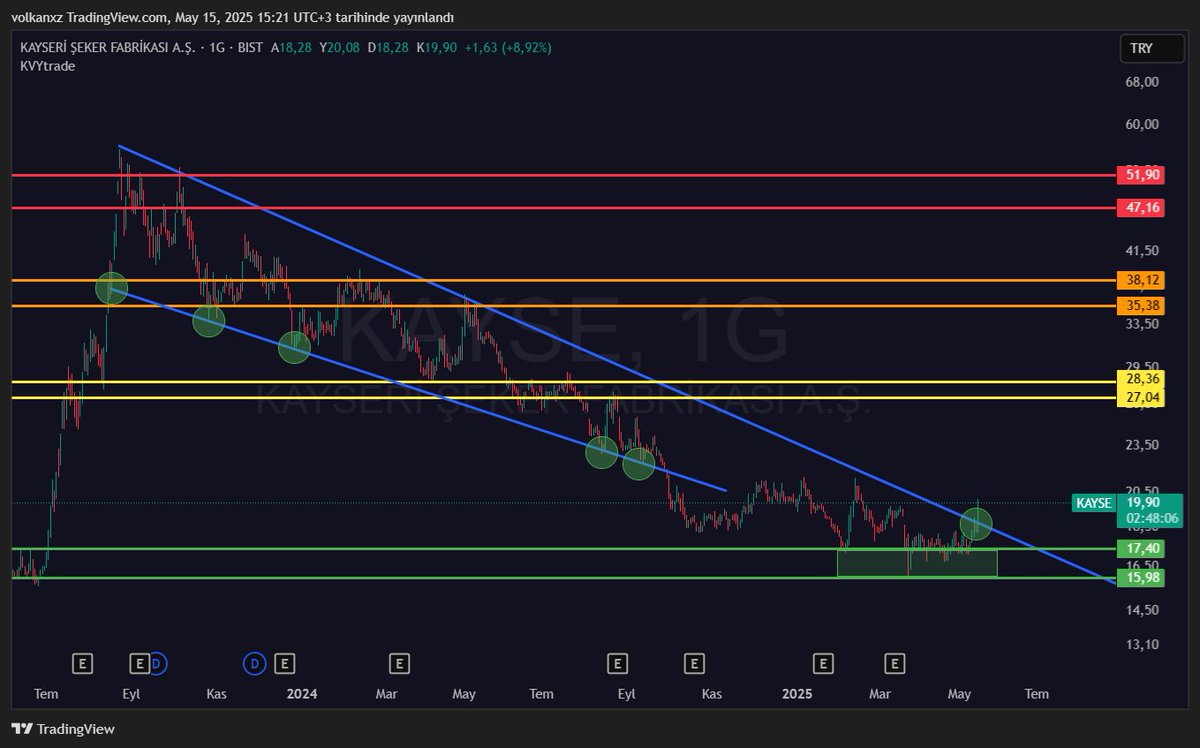Click the dividend D marker next to Eyl 2023
Viewport: 1200px width, 748px height.
coord(158,662)
